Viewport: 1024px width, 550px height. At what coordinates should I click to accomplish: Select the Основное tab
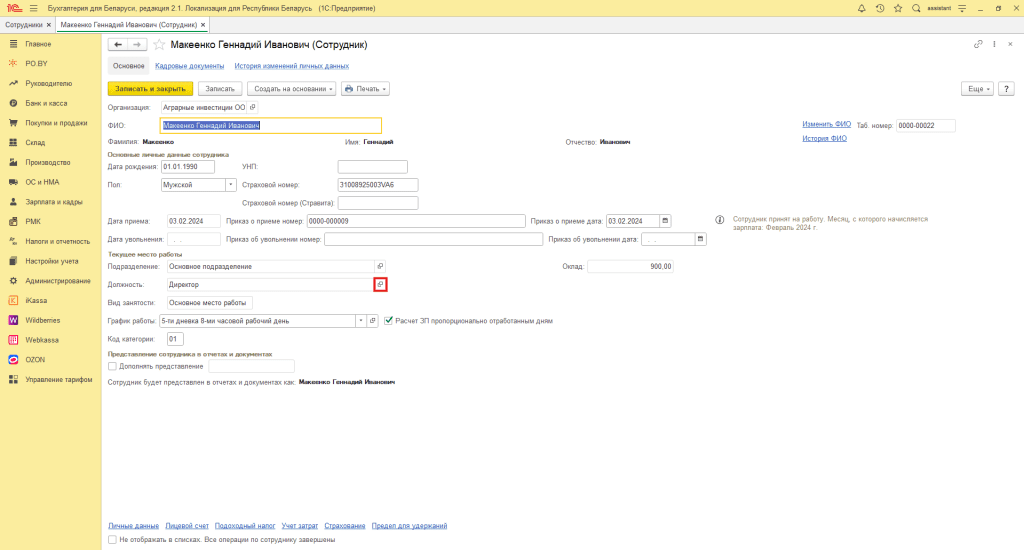coord(129,66)
